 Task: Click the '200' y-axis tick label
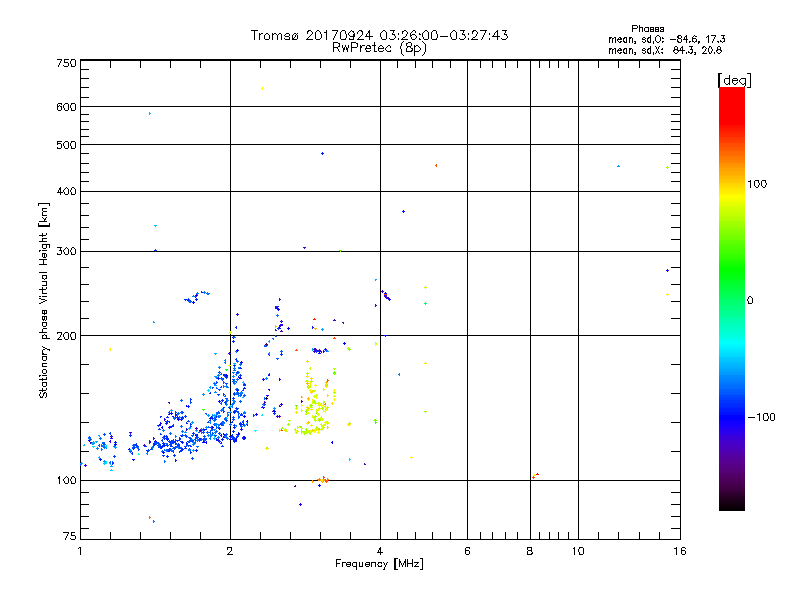click(66, 336)
